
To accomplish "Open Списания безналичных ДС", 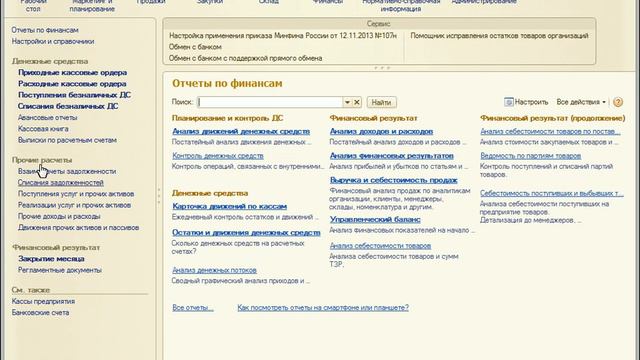I will [68, 106].
